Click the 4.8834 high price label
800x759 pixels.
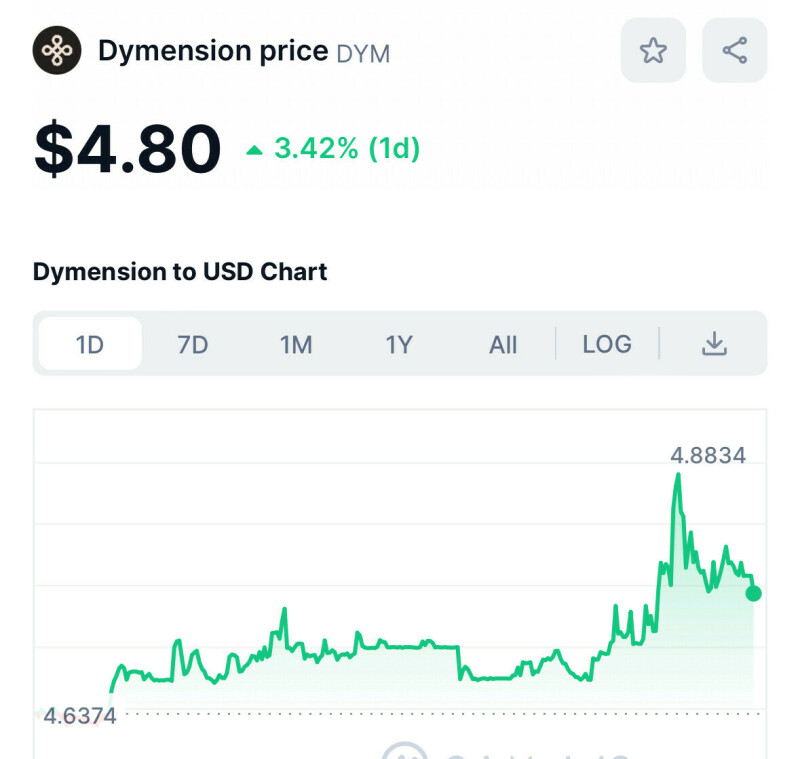point(708,456)
